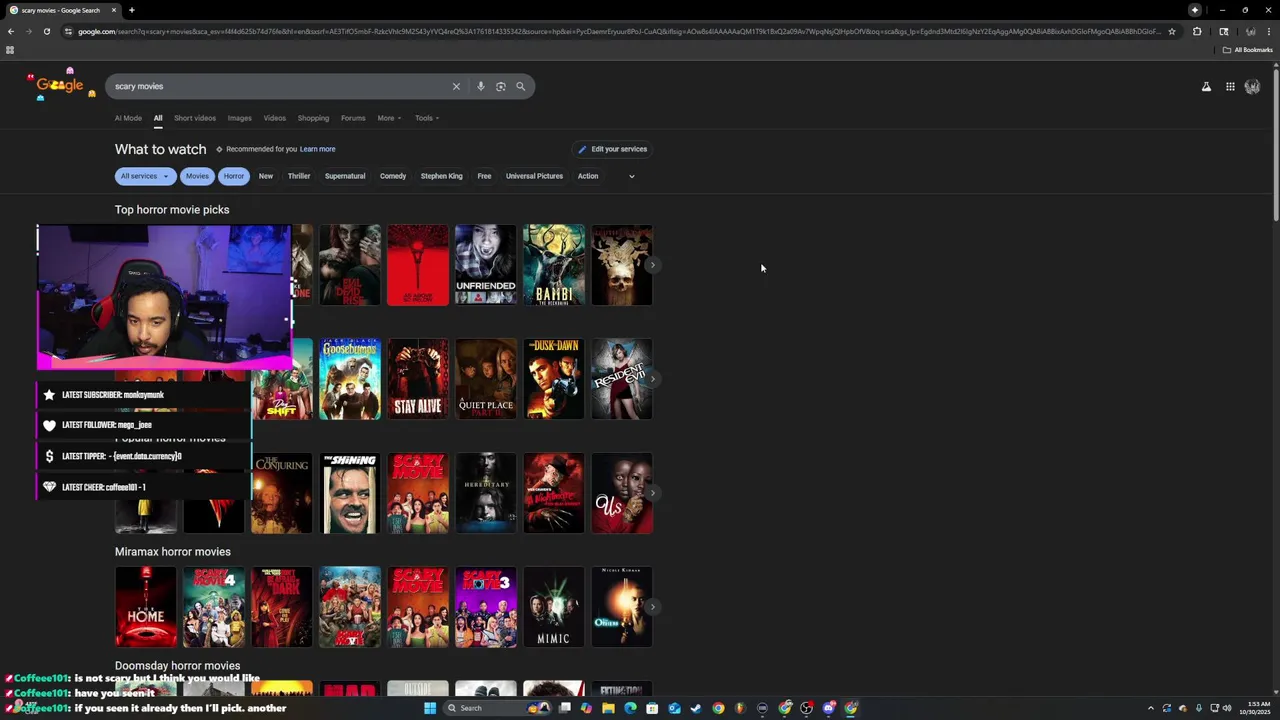
Task: Open Microsoft Store from the taskbar
Action: 652,708
